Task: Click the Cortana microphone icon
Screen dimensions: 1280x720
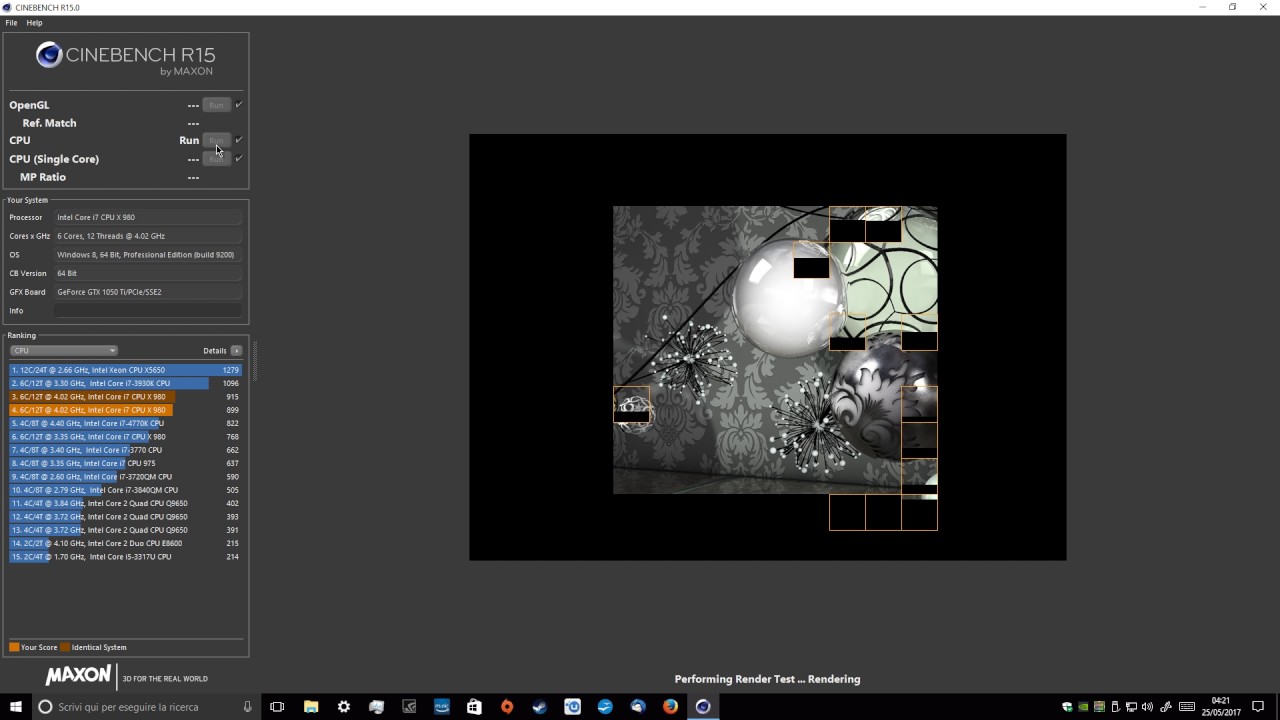Action: 247,707
